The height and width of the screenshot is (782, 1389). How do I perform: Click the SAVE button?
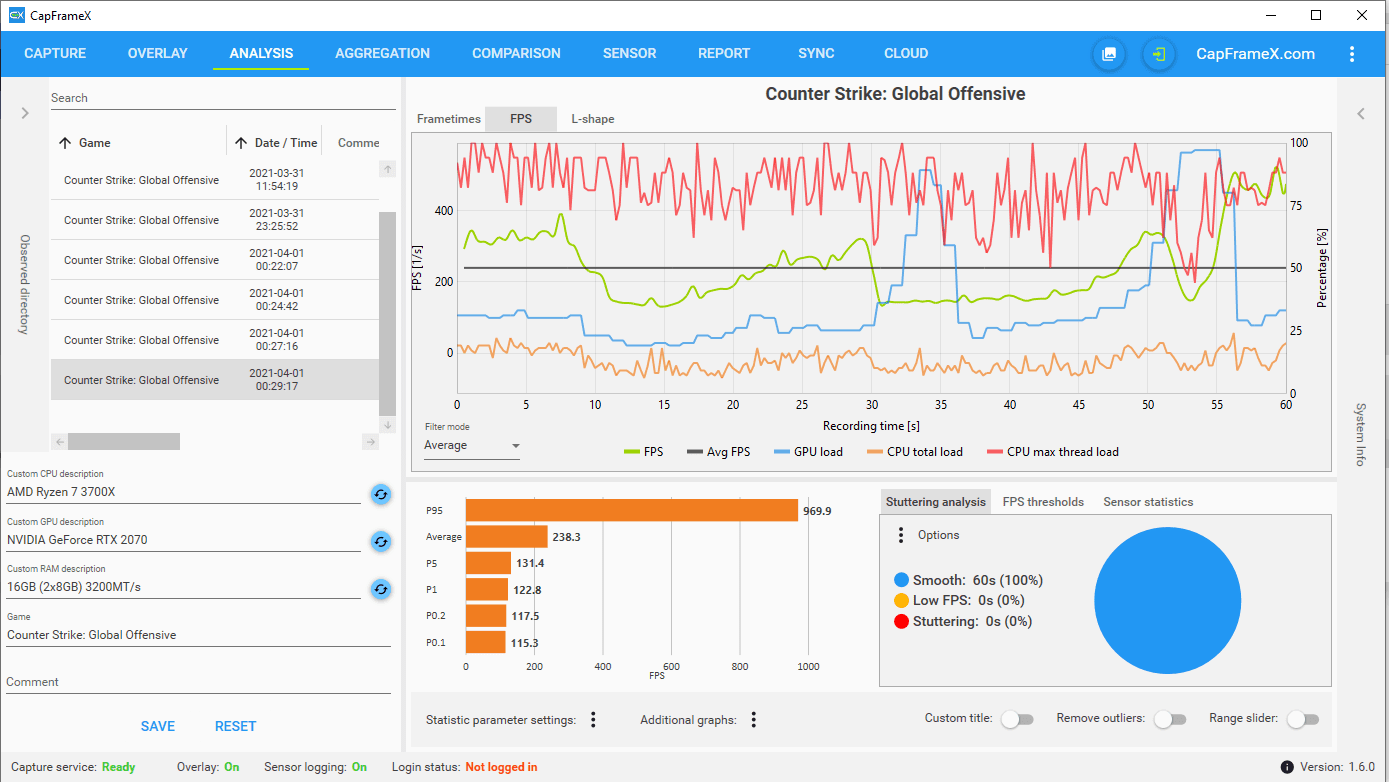click(158, 726)
